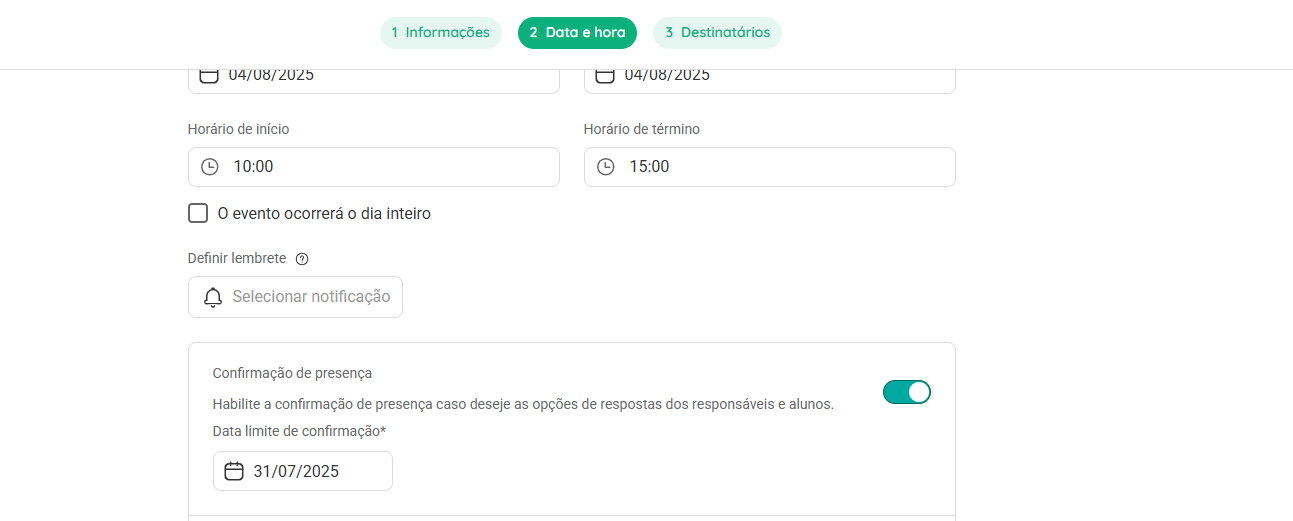The image size is (1293, 521).
Task: Click the 15:00 end time field
Action: point(770,167)
